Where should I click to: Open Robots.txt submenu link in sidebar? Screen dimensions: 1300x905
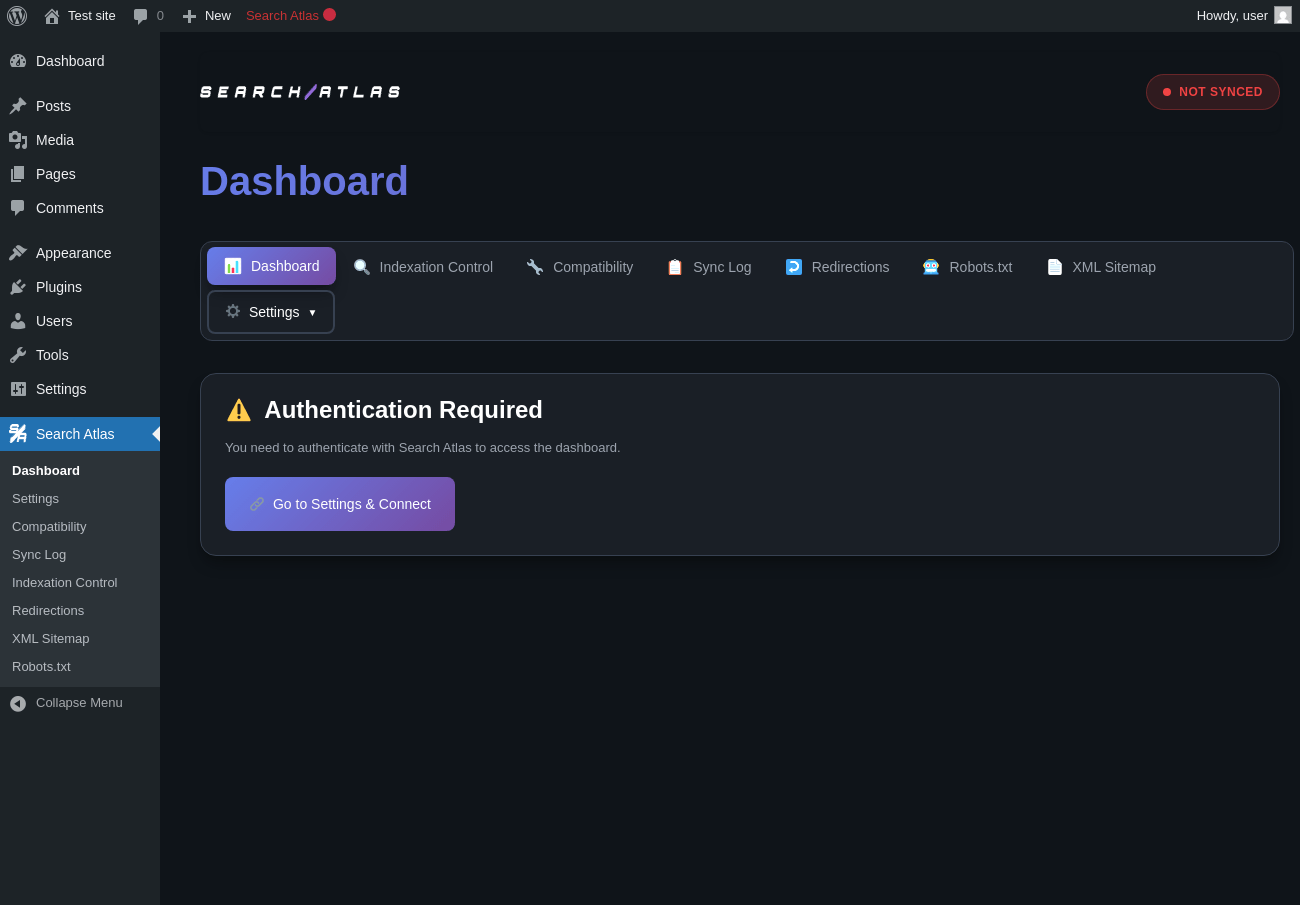coord(41,667)
